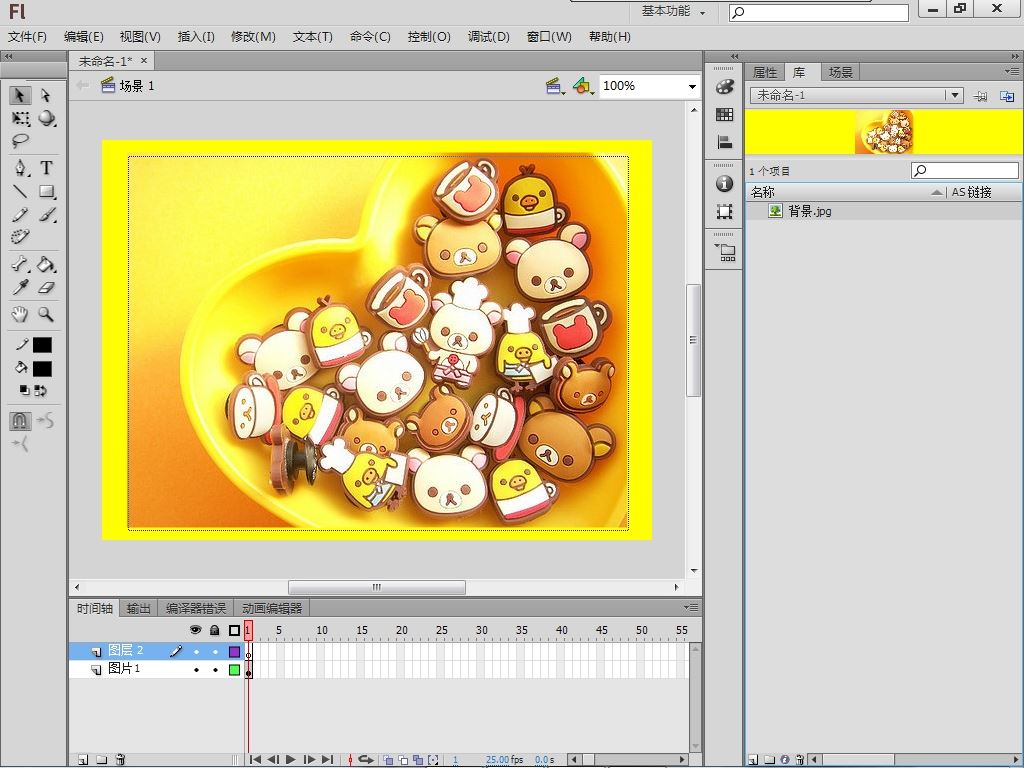The height and width of the screenshot is (768, 1024).
Task: Select the Pencil tool
Action: click(x=20, y=215)
